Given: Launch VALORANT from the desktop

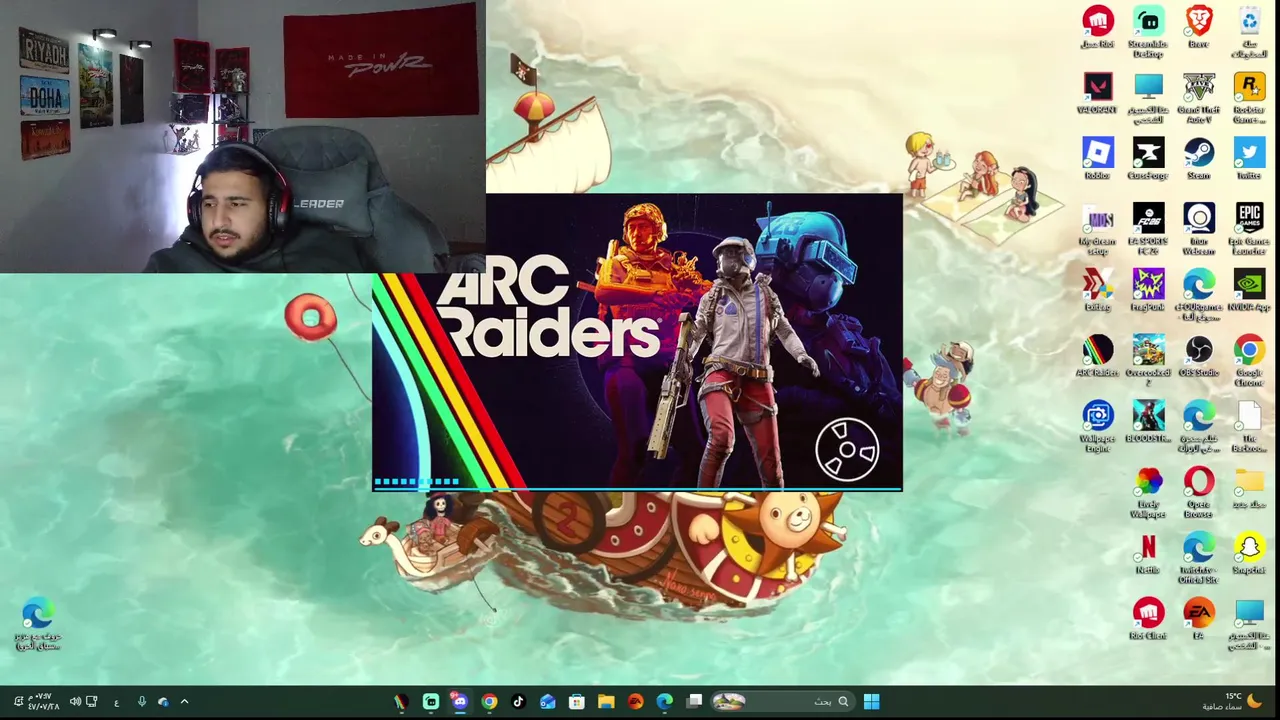Looking at the screenshot, I should click(x=1097, y=94).
